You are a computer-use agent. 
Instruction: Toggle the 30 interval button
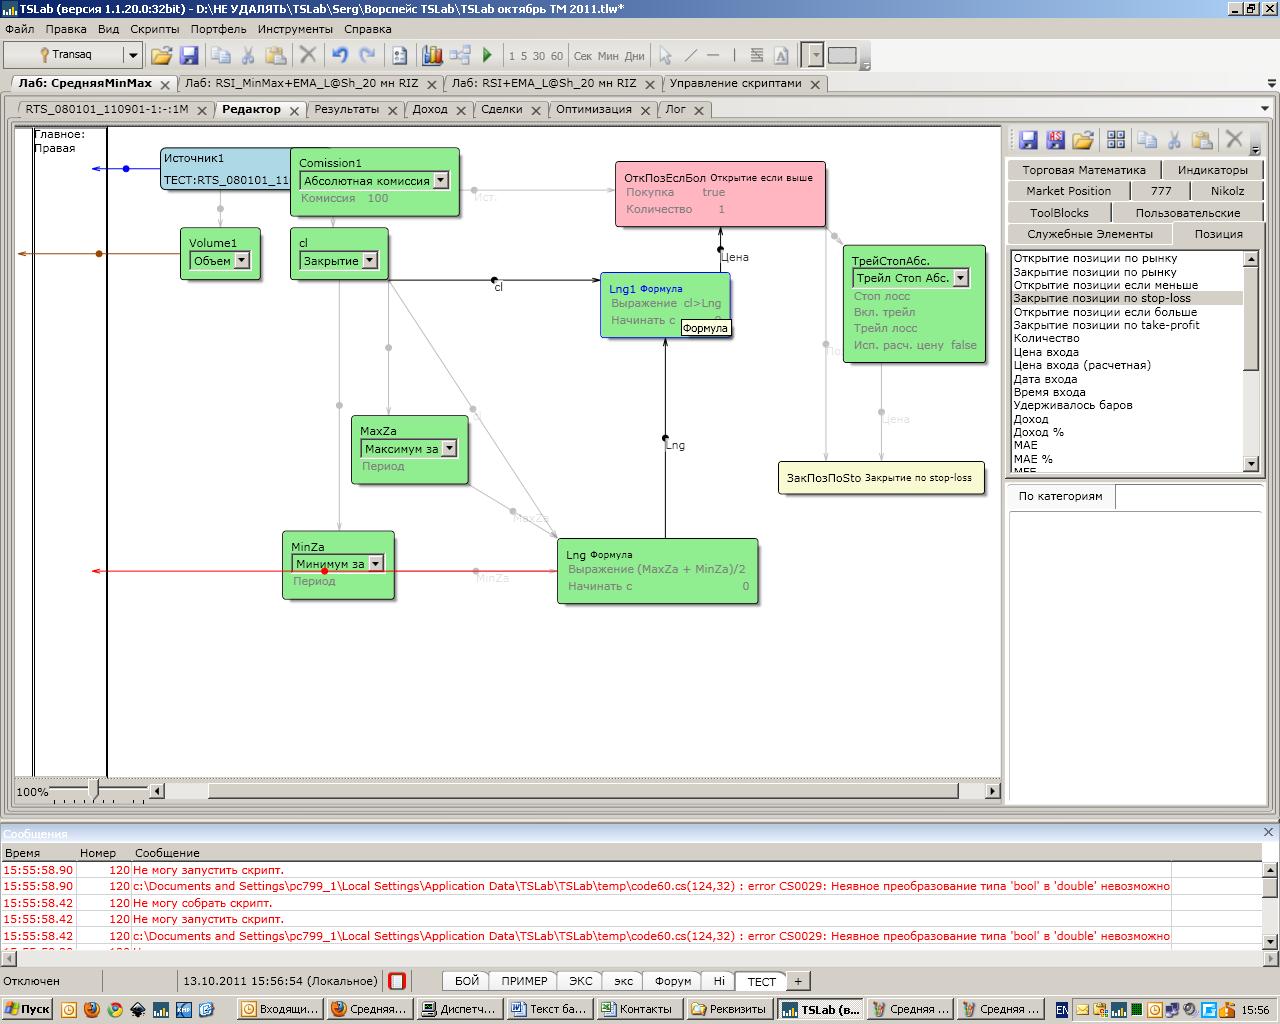(x=539, y=56)
